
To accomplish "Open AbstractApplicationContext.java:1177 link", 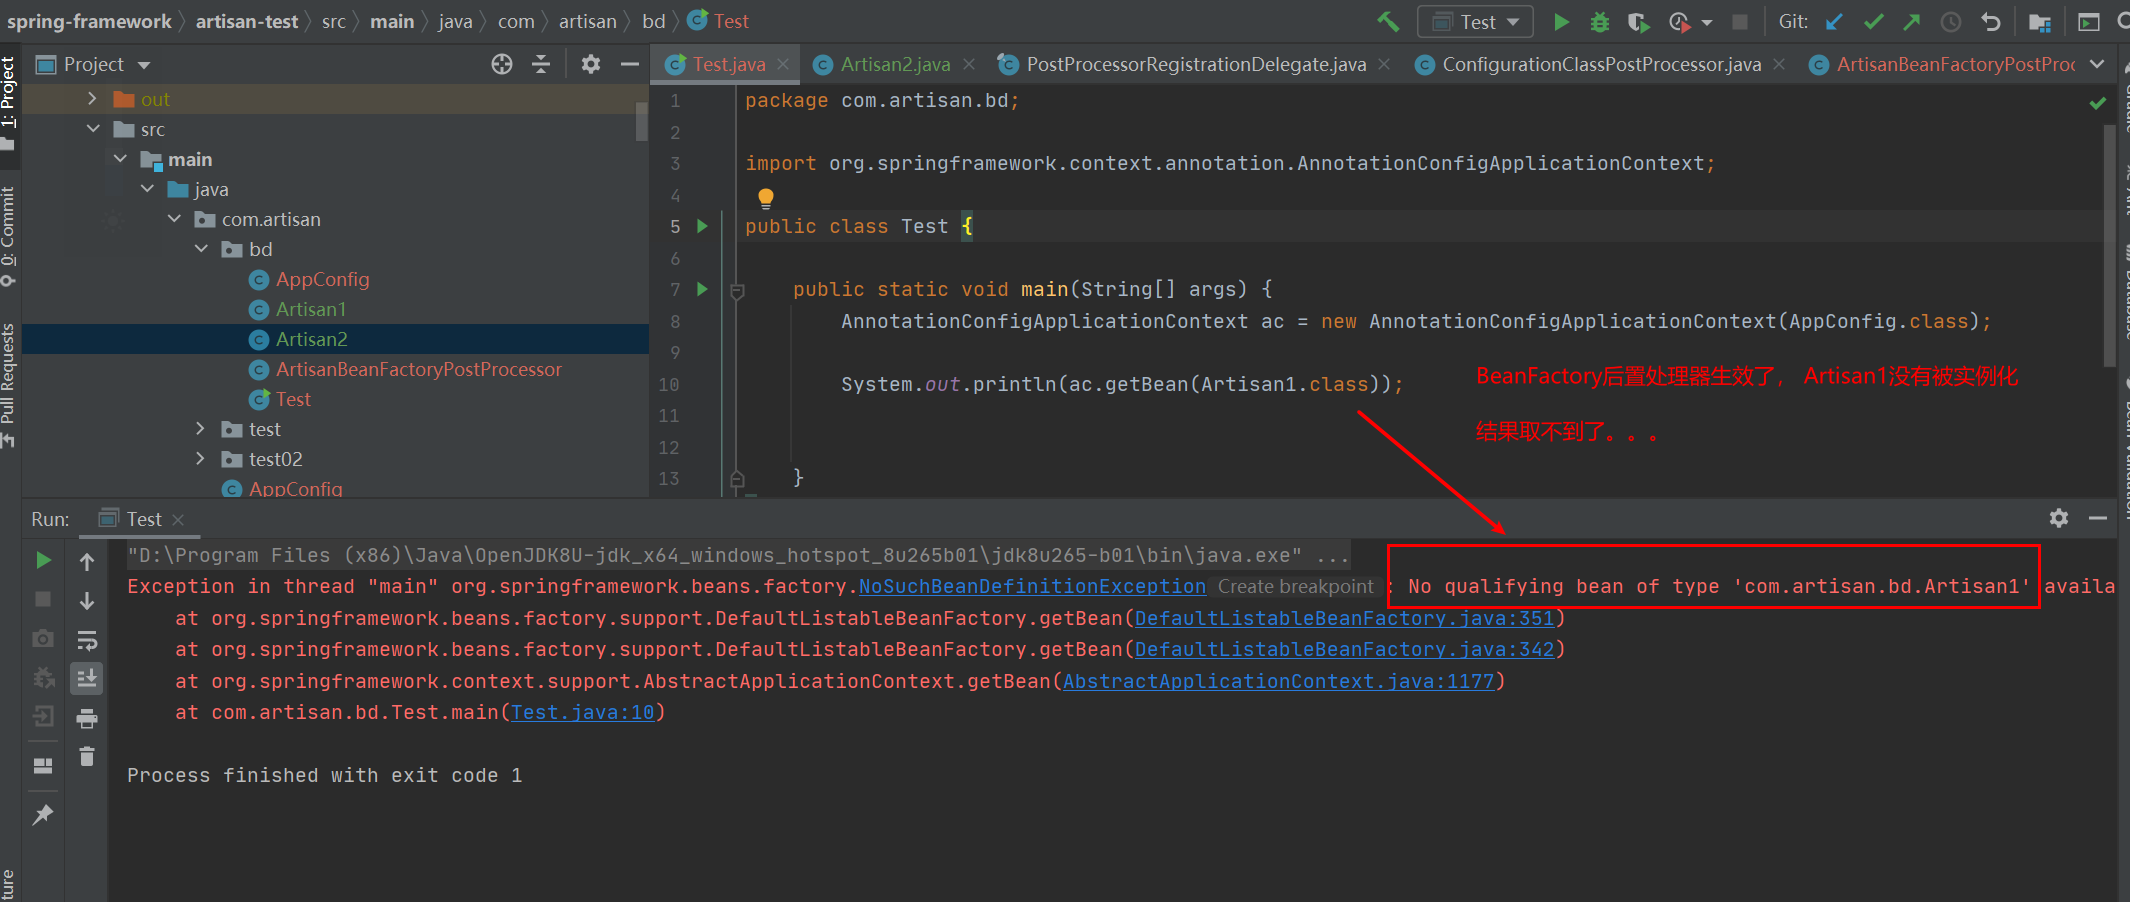I will [x=1278, y=682].
